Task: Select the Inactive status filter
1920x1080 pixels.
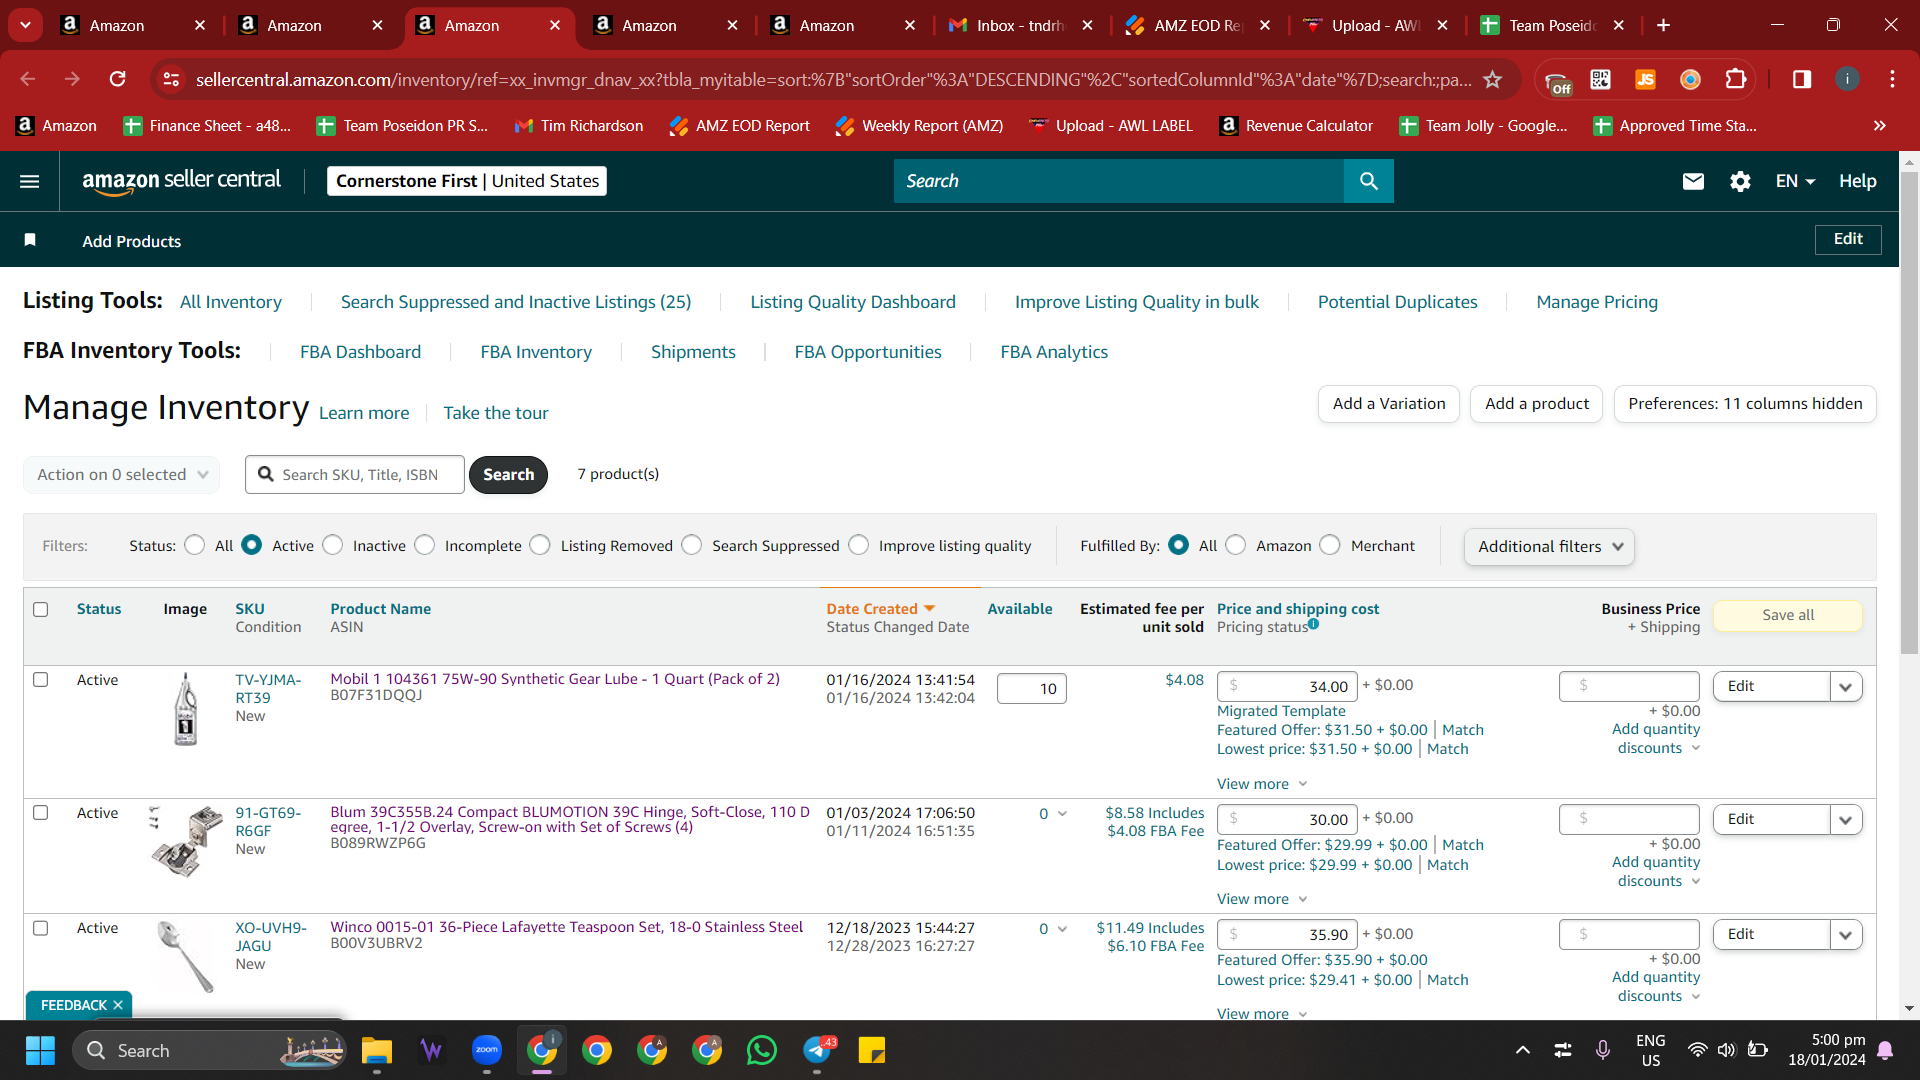Action: pos(333,545)
